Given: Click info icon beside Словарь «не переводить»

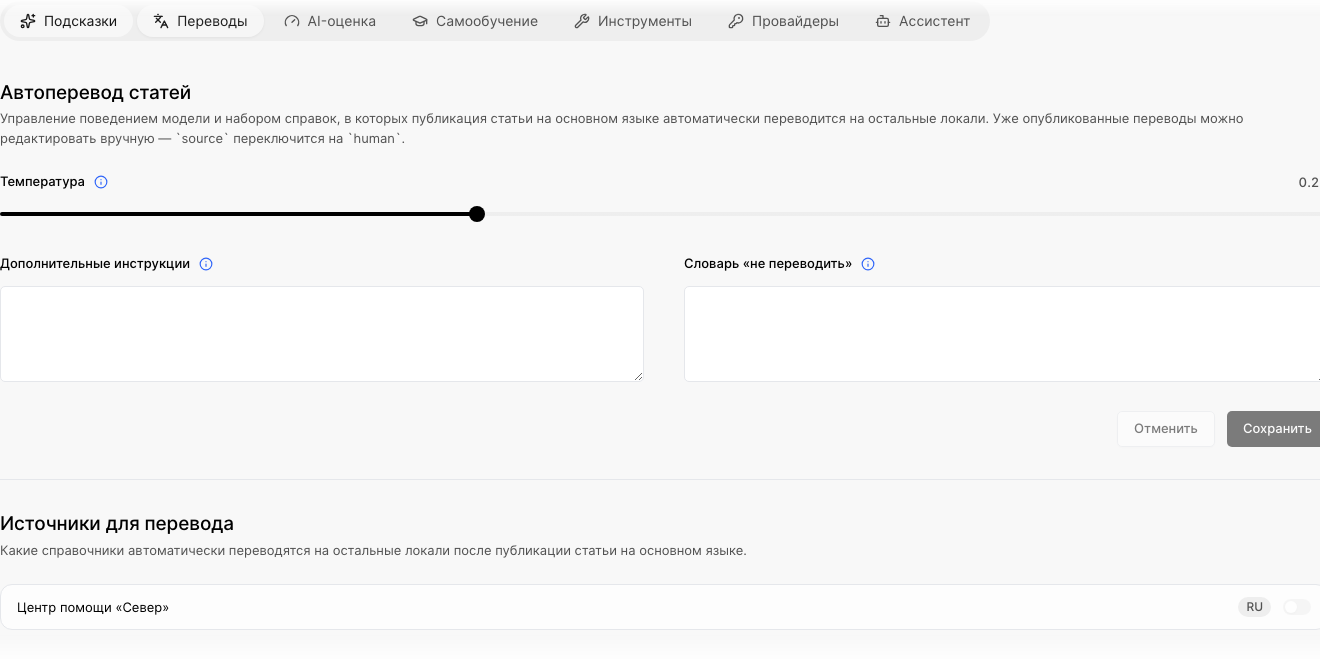Looking at the screenshot, I should tap(868, 264).
